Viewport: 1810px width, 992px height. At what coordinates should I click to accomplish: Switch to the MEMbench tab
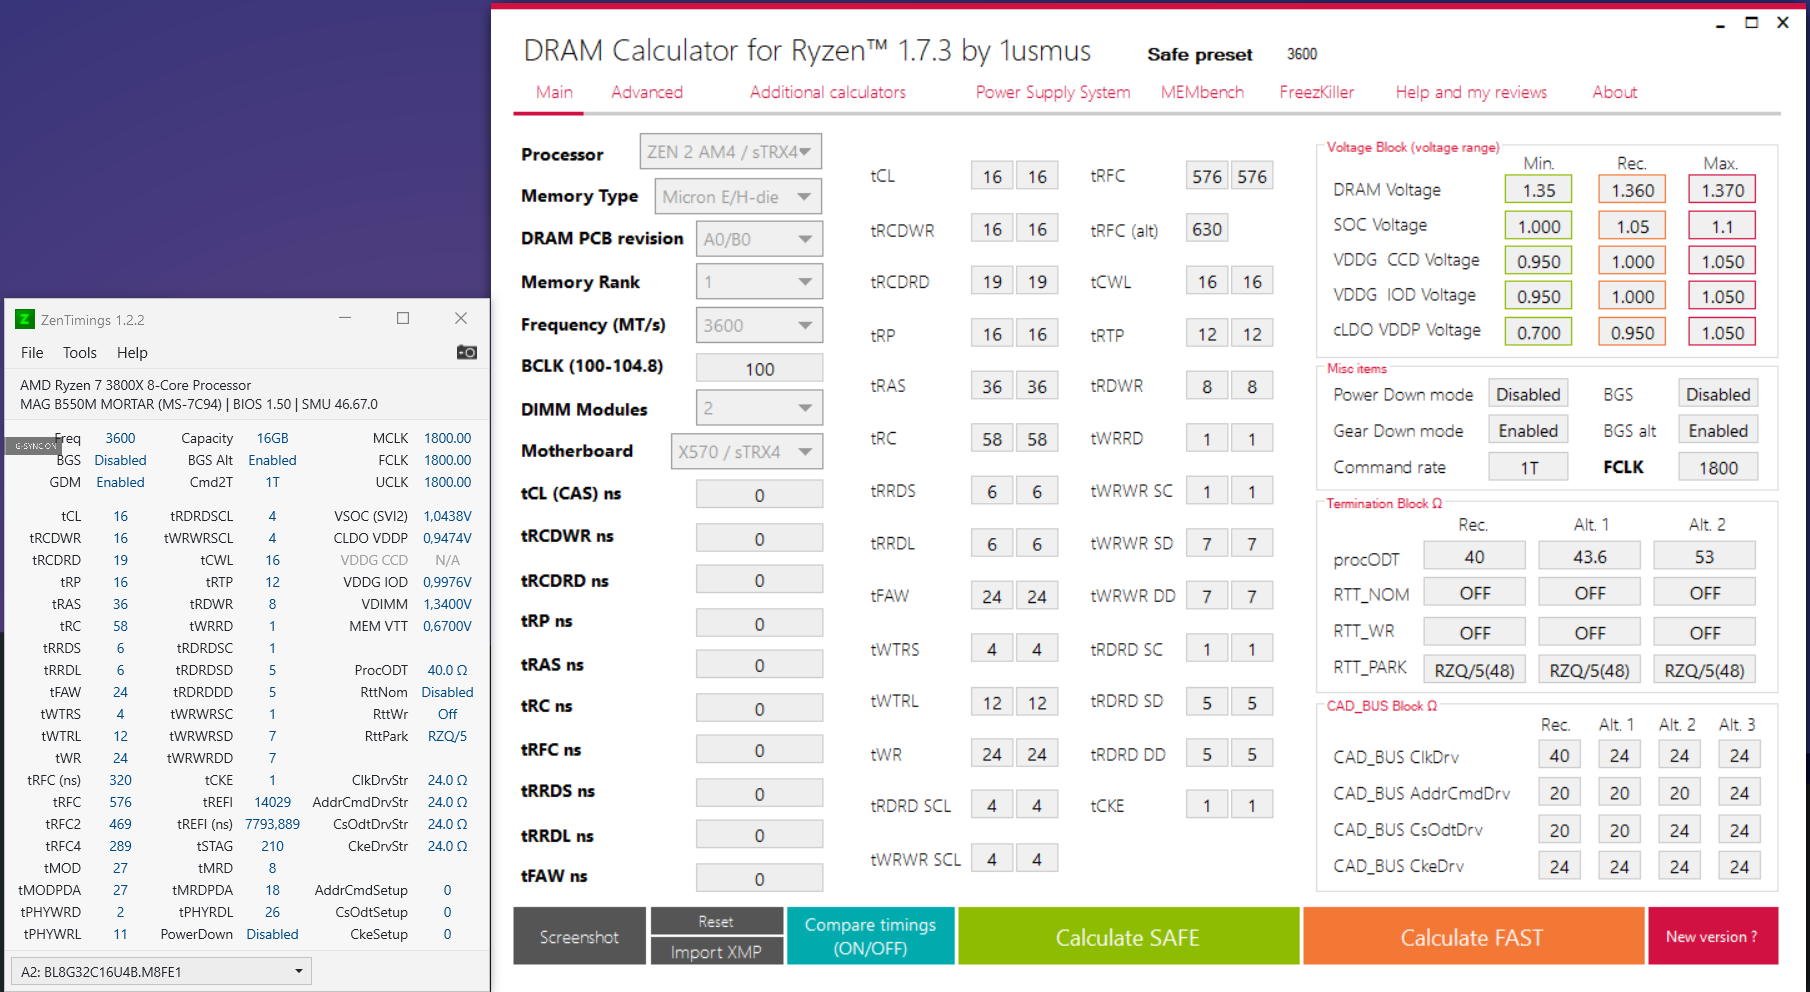click(1202, 92)
